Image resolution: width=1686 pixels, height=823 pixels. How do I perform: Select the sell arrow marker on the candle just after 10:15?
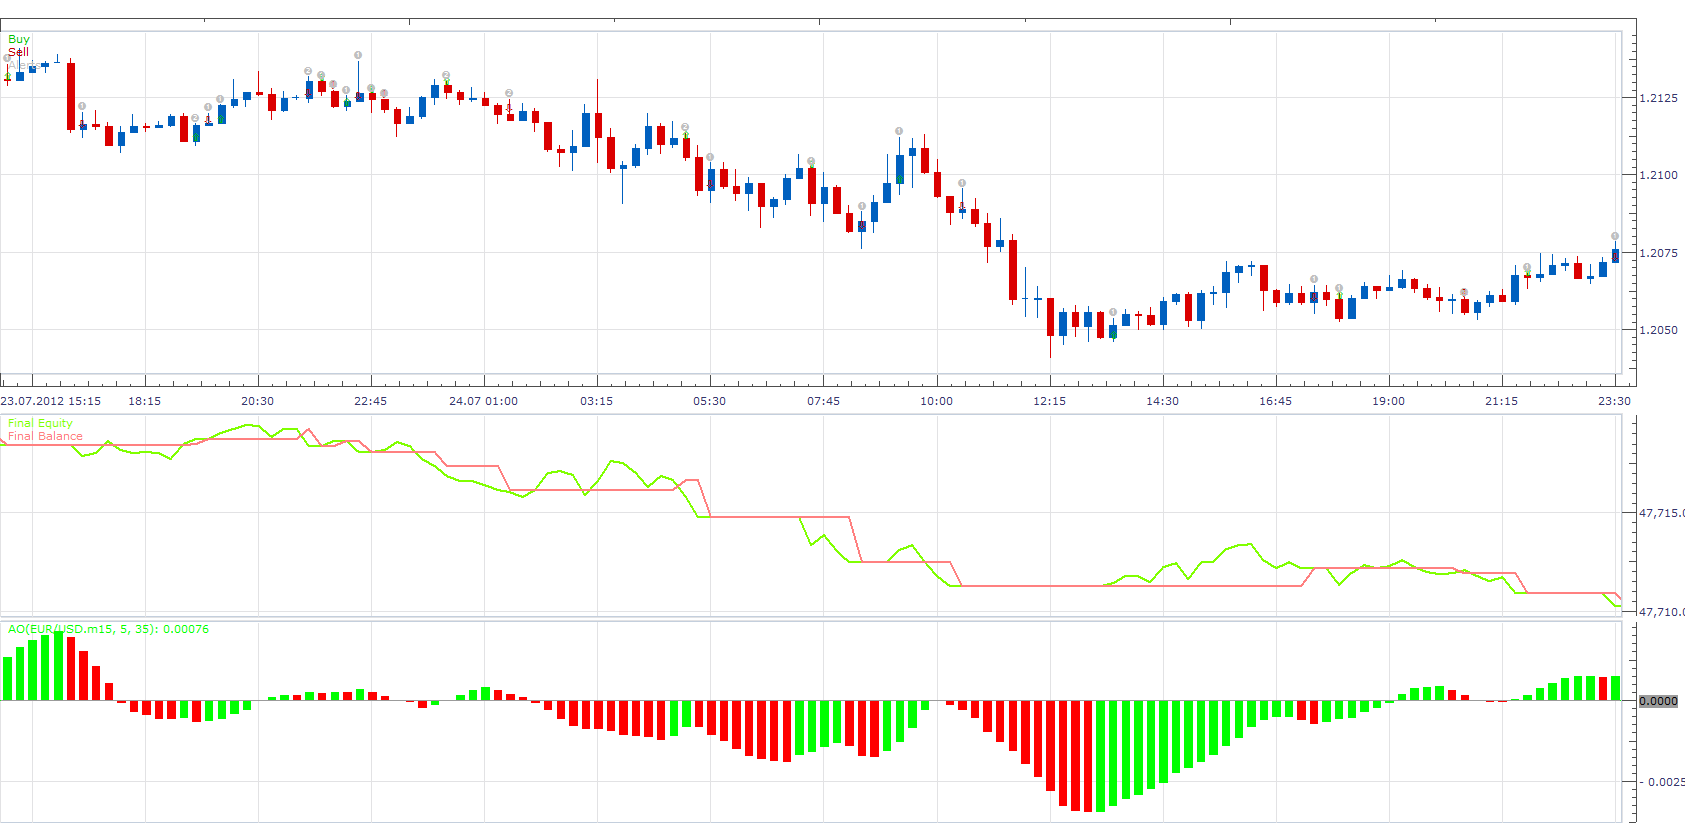962,207
